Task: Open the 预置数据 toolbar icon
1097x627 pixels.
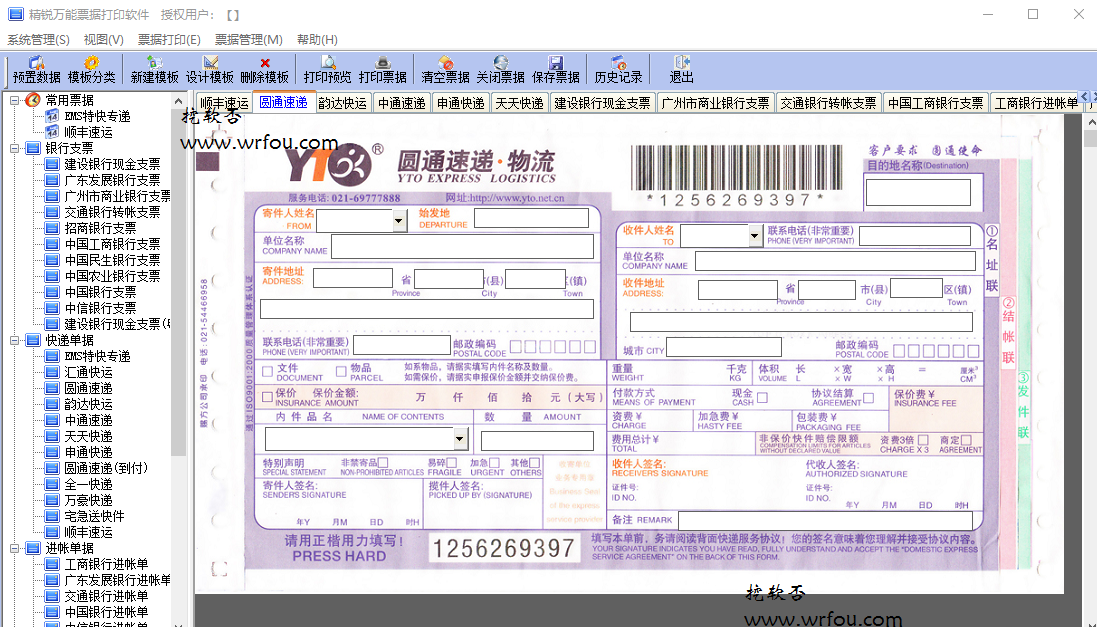Action: [x=36, y=70]
